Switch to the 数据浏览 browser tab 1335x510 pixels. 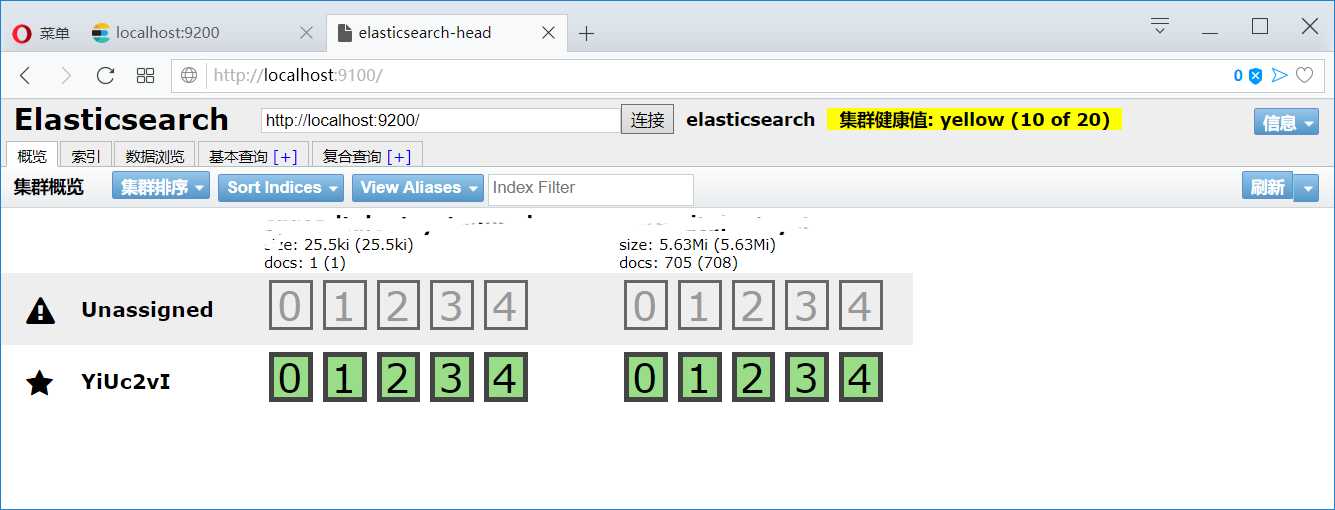point(155,156)
